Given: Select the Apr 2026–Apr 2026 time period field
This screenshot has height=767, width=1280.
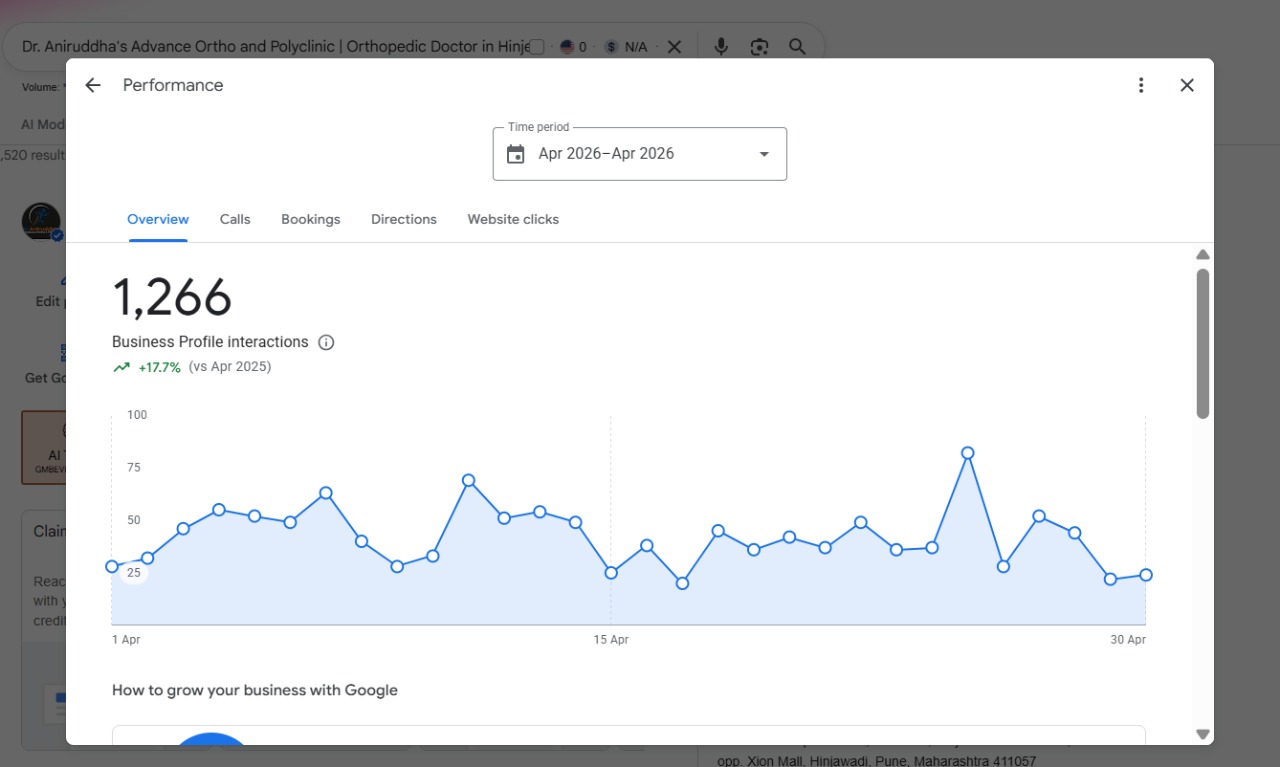Looking at the screenshot, I should (640, 154).
